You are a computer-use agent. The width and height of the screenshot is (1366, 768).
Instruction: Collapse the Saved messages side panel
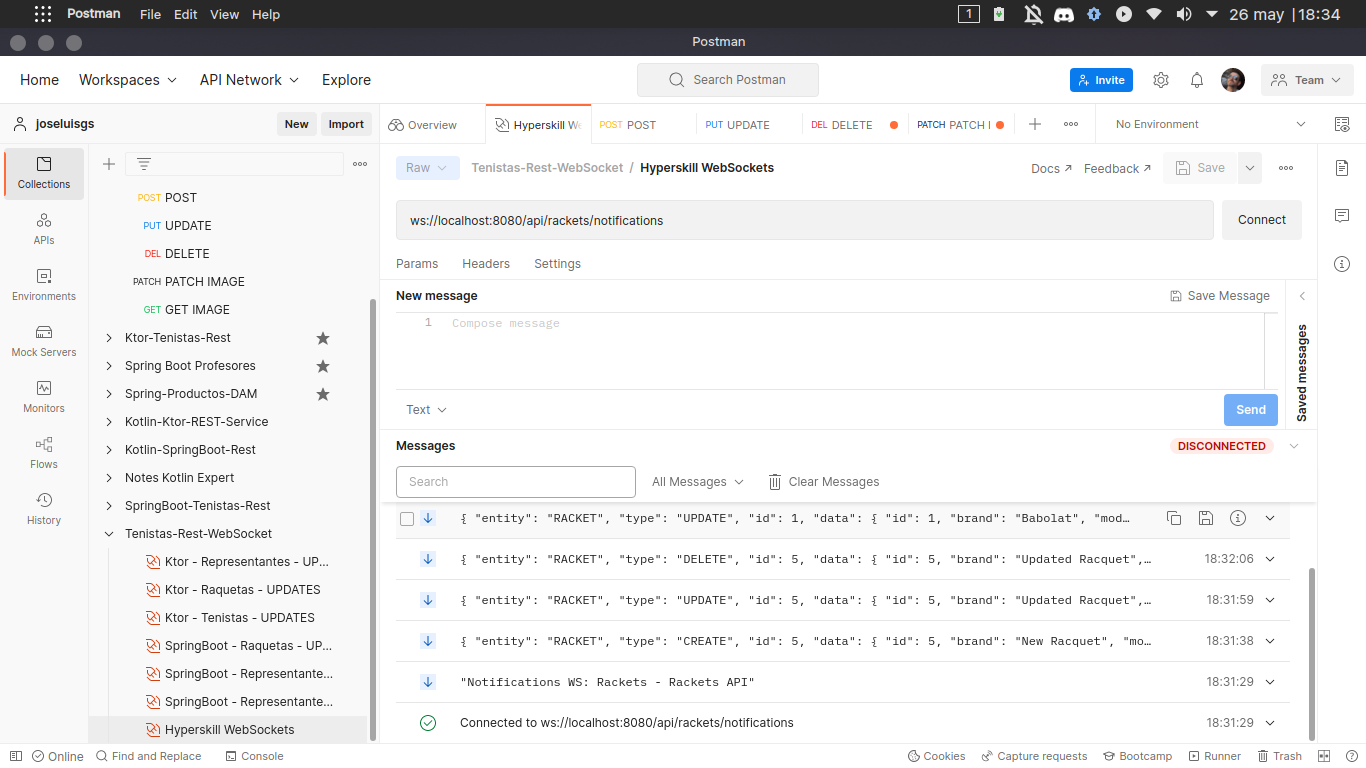coord(1302,296)
